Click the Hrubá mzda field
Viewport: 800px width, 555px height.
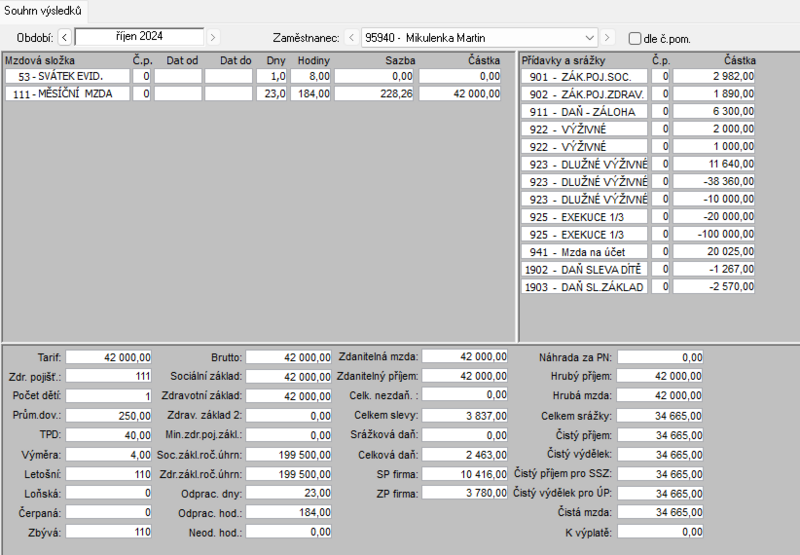click(x=660, y=396)
